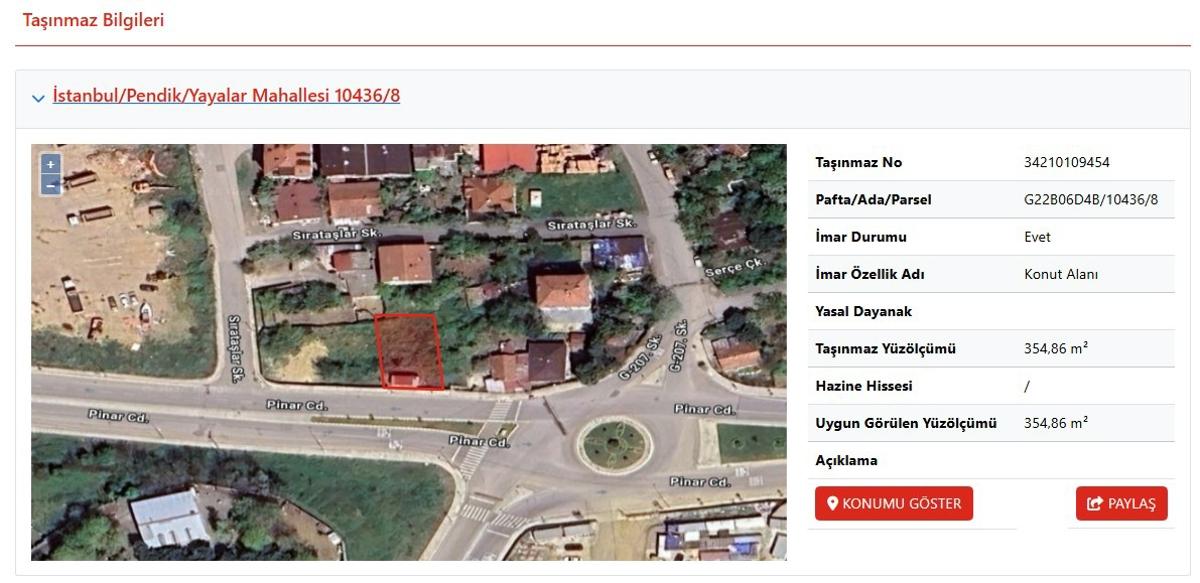Click the İmar Durumu value Evet

(x=1037, y=237)
